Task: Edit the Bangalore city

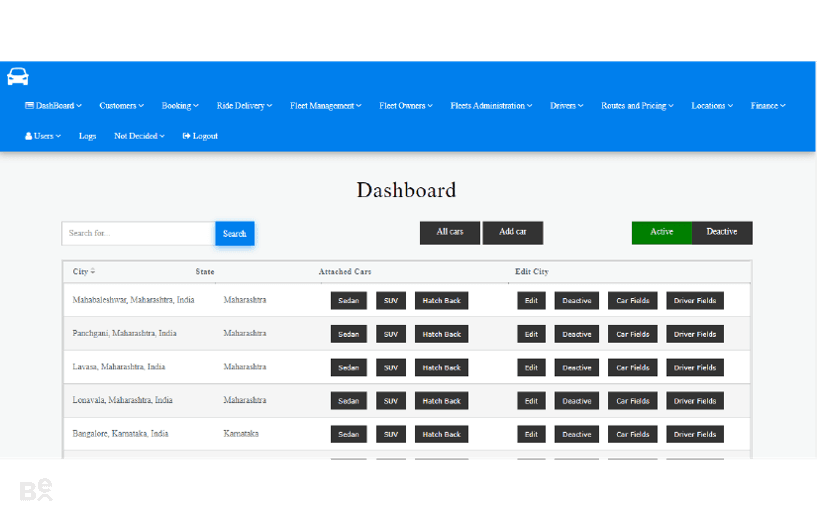Action: click(531, 434)
